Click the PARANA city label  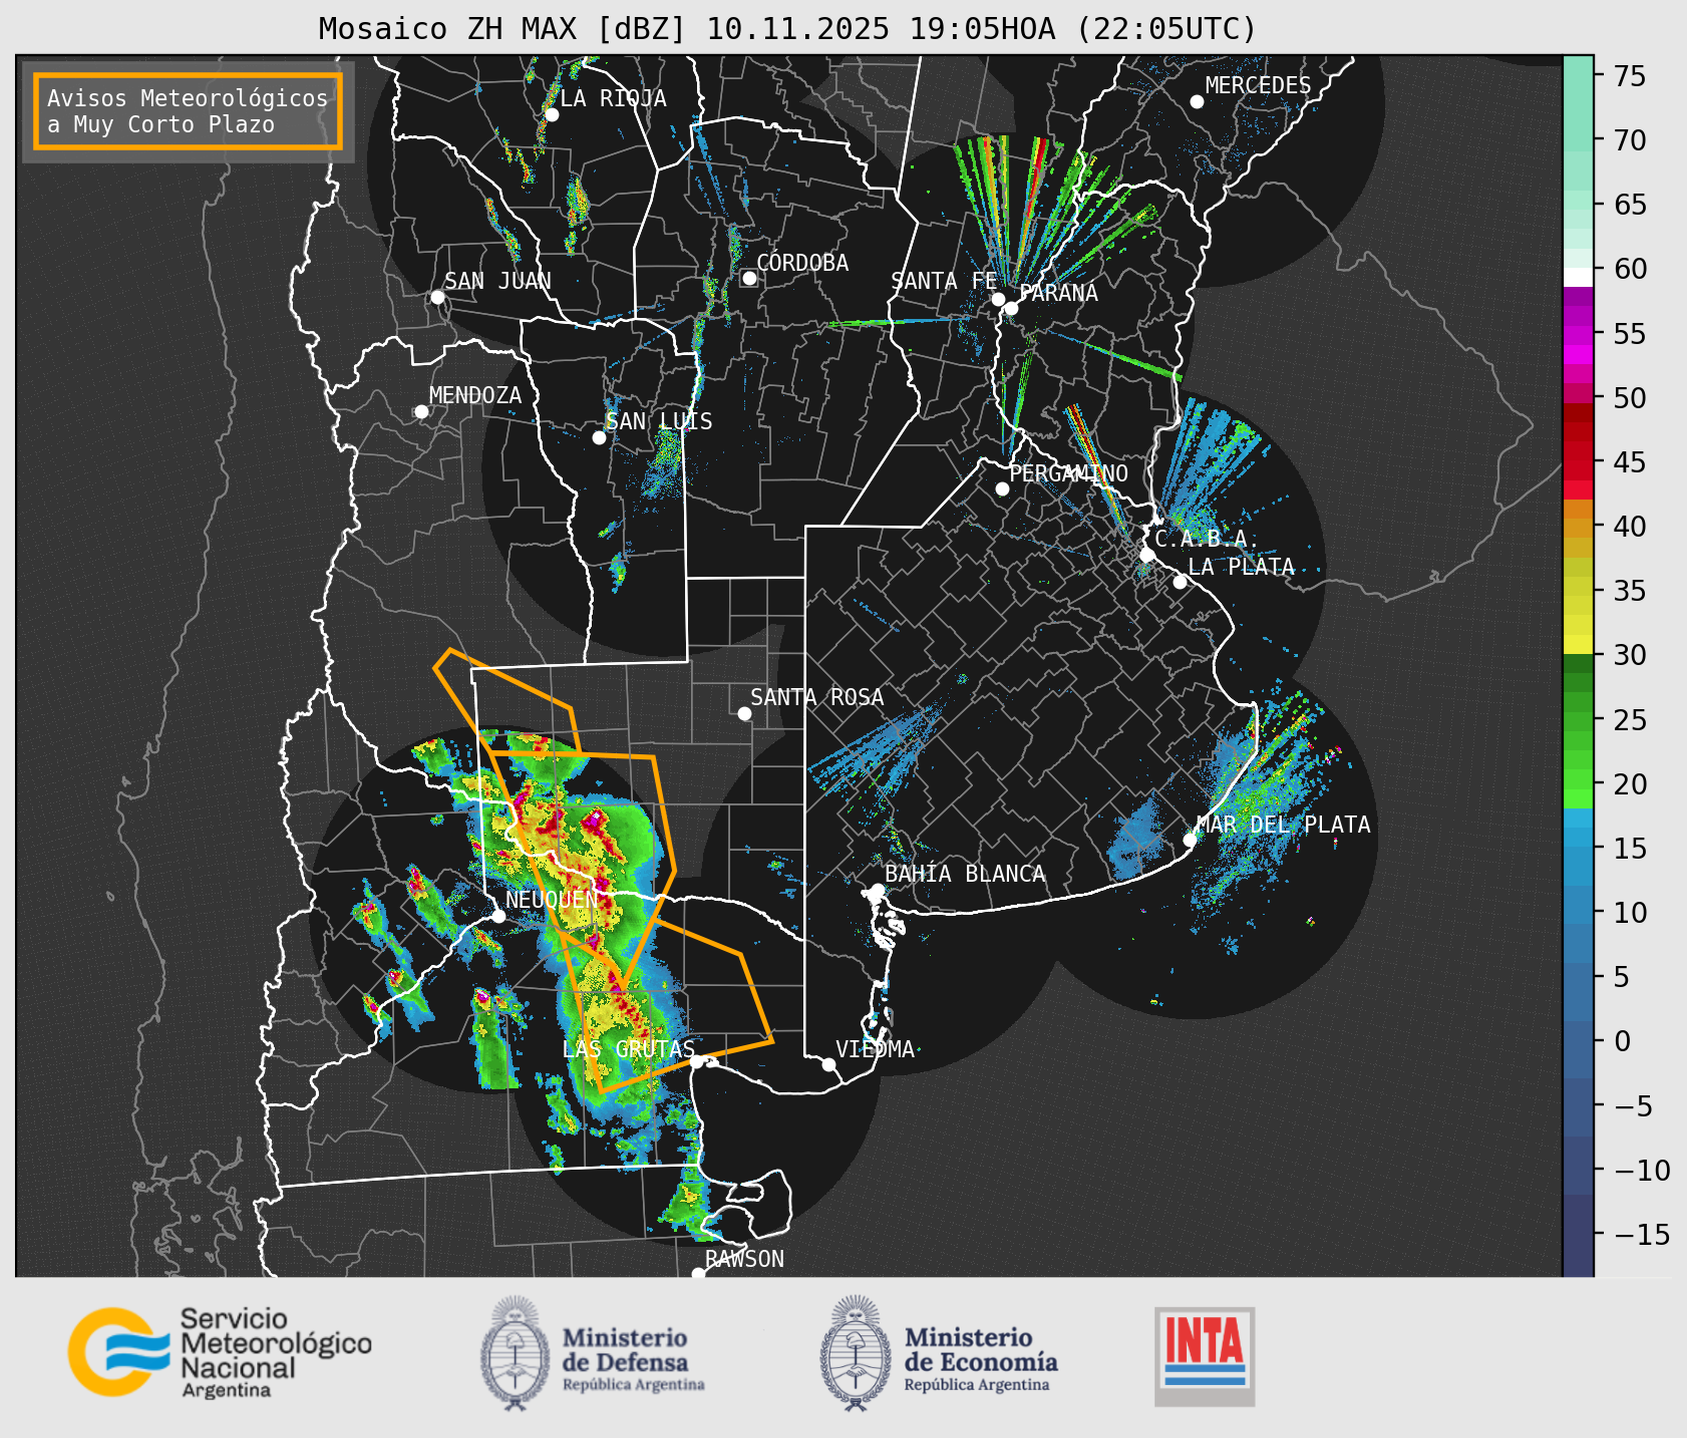1058,293
